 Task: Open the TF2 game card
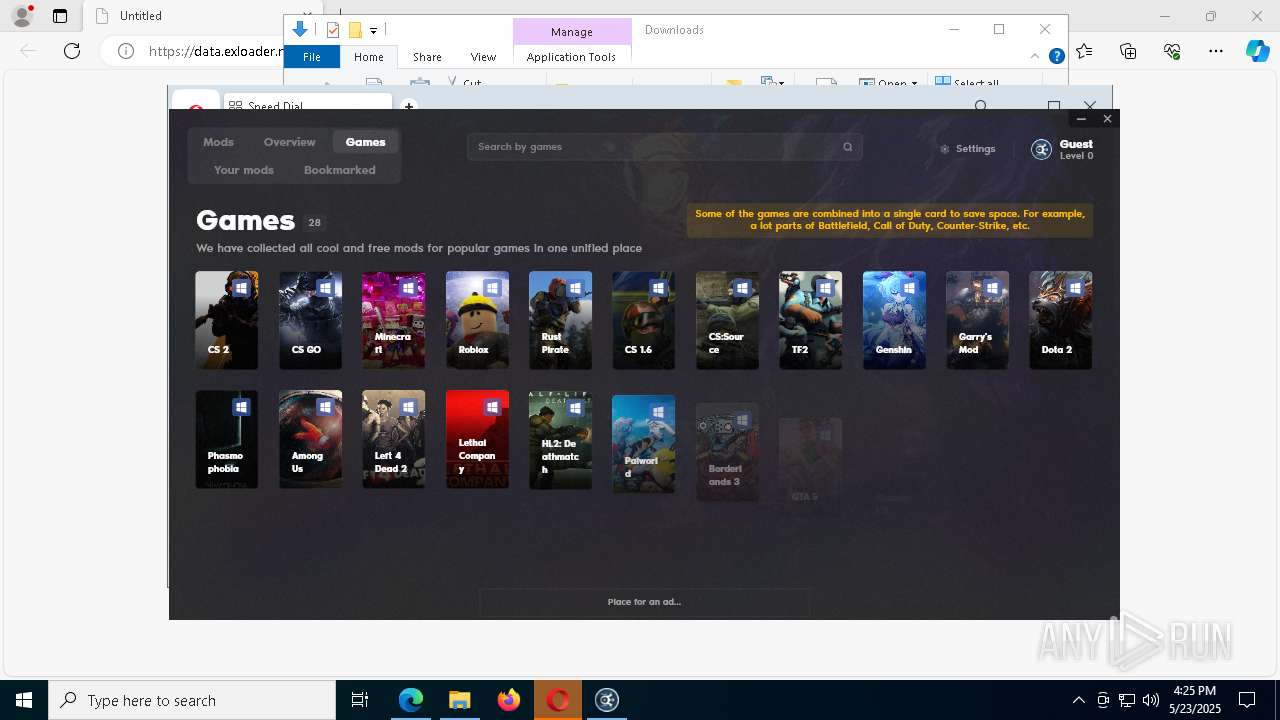(x=810, y=320)
